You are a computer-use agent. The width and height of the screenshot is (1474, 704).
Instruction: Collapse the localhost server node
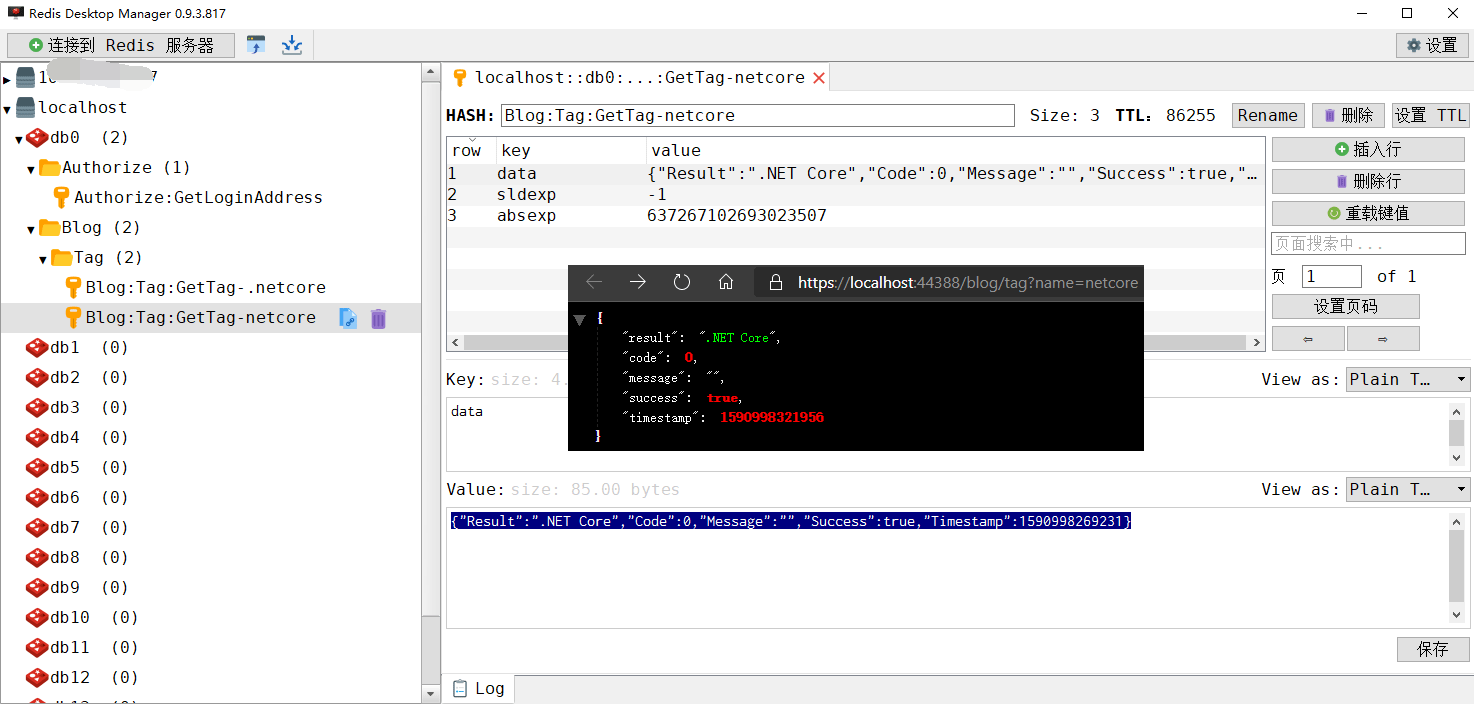(8, 108)
